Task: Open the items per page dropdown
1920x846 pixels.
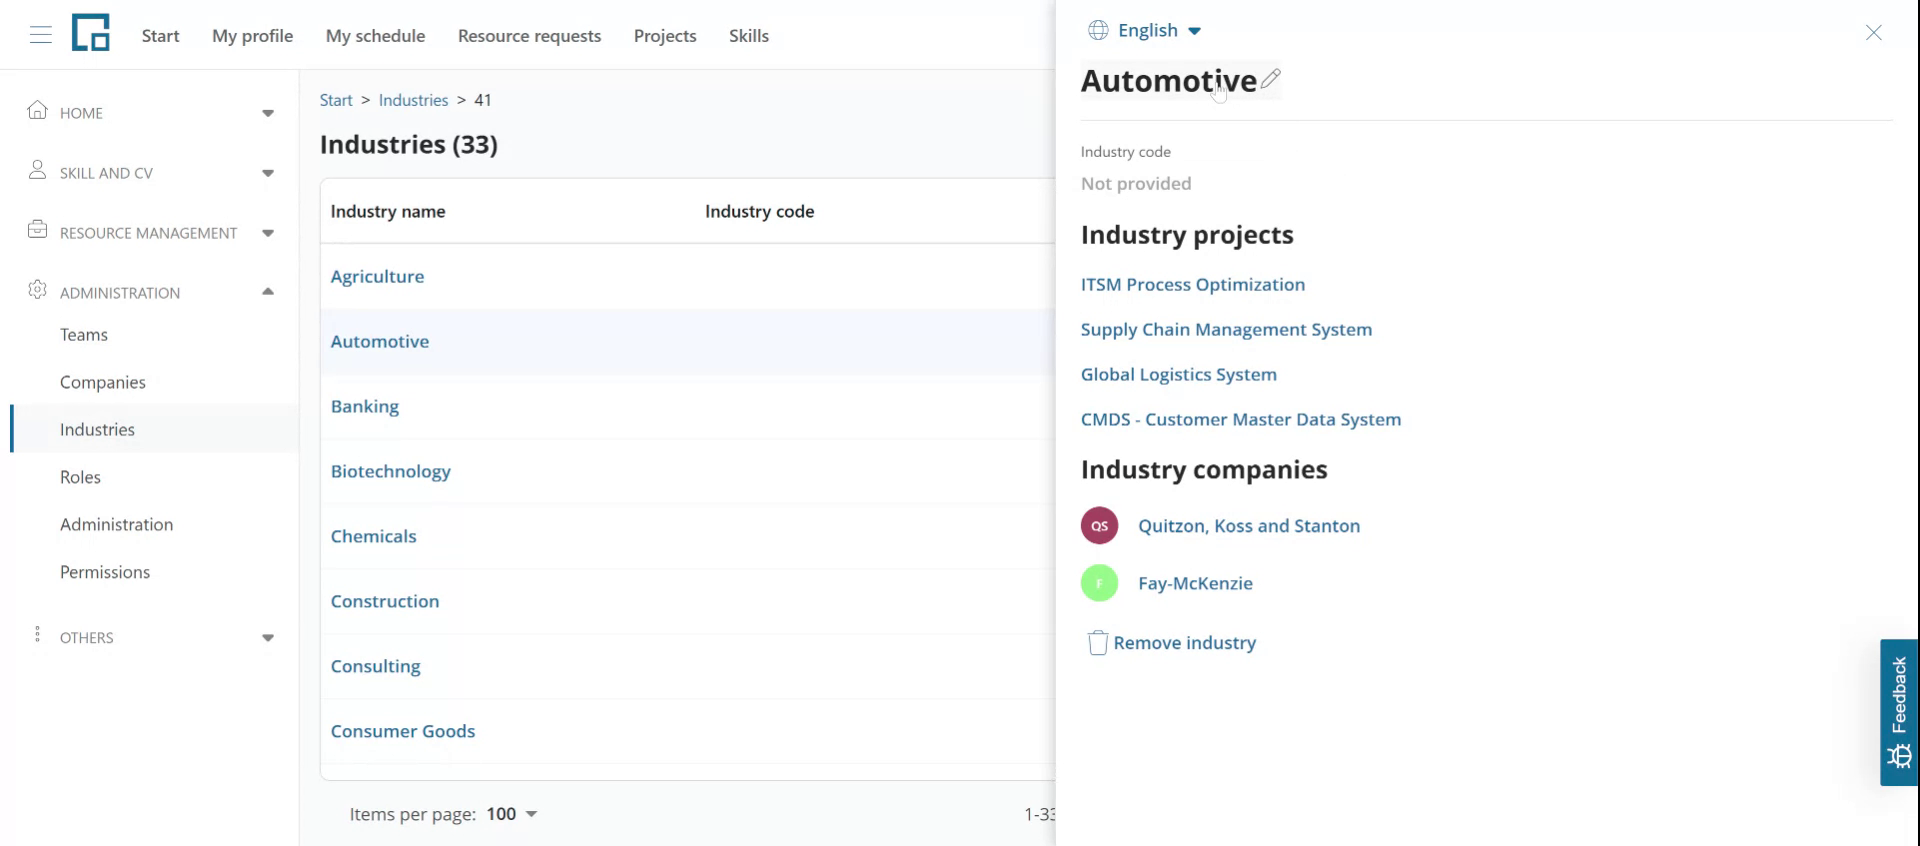Action: pos(512,814)
